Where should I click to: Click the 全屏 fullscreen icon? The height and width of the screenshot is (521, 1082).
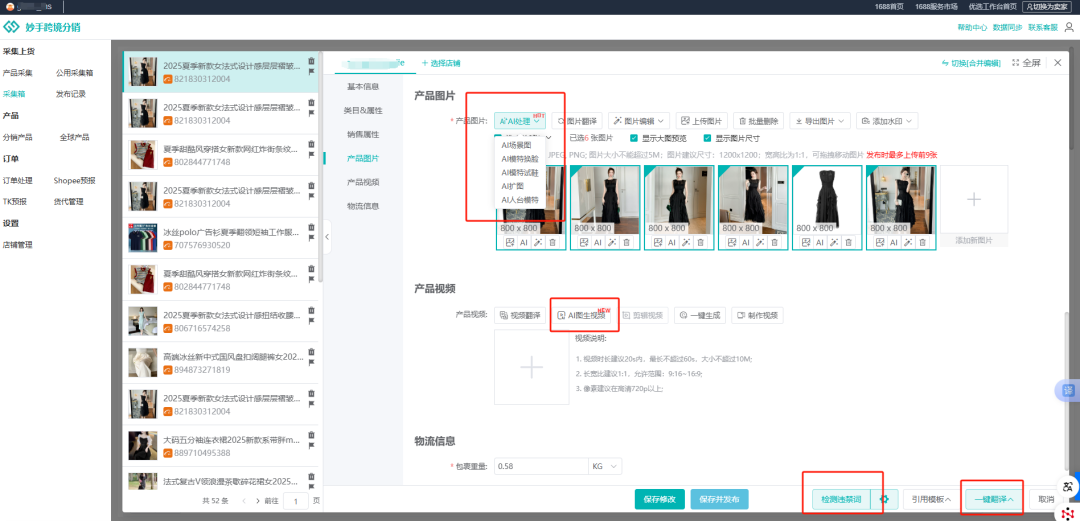point(1026,62)
